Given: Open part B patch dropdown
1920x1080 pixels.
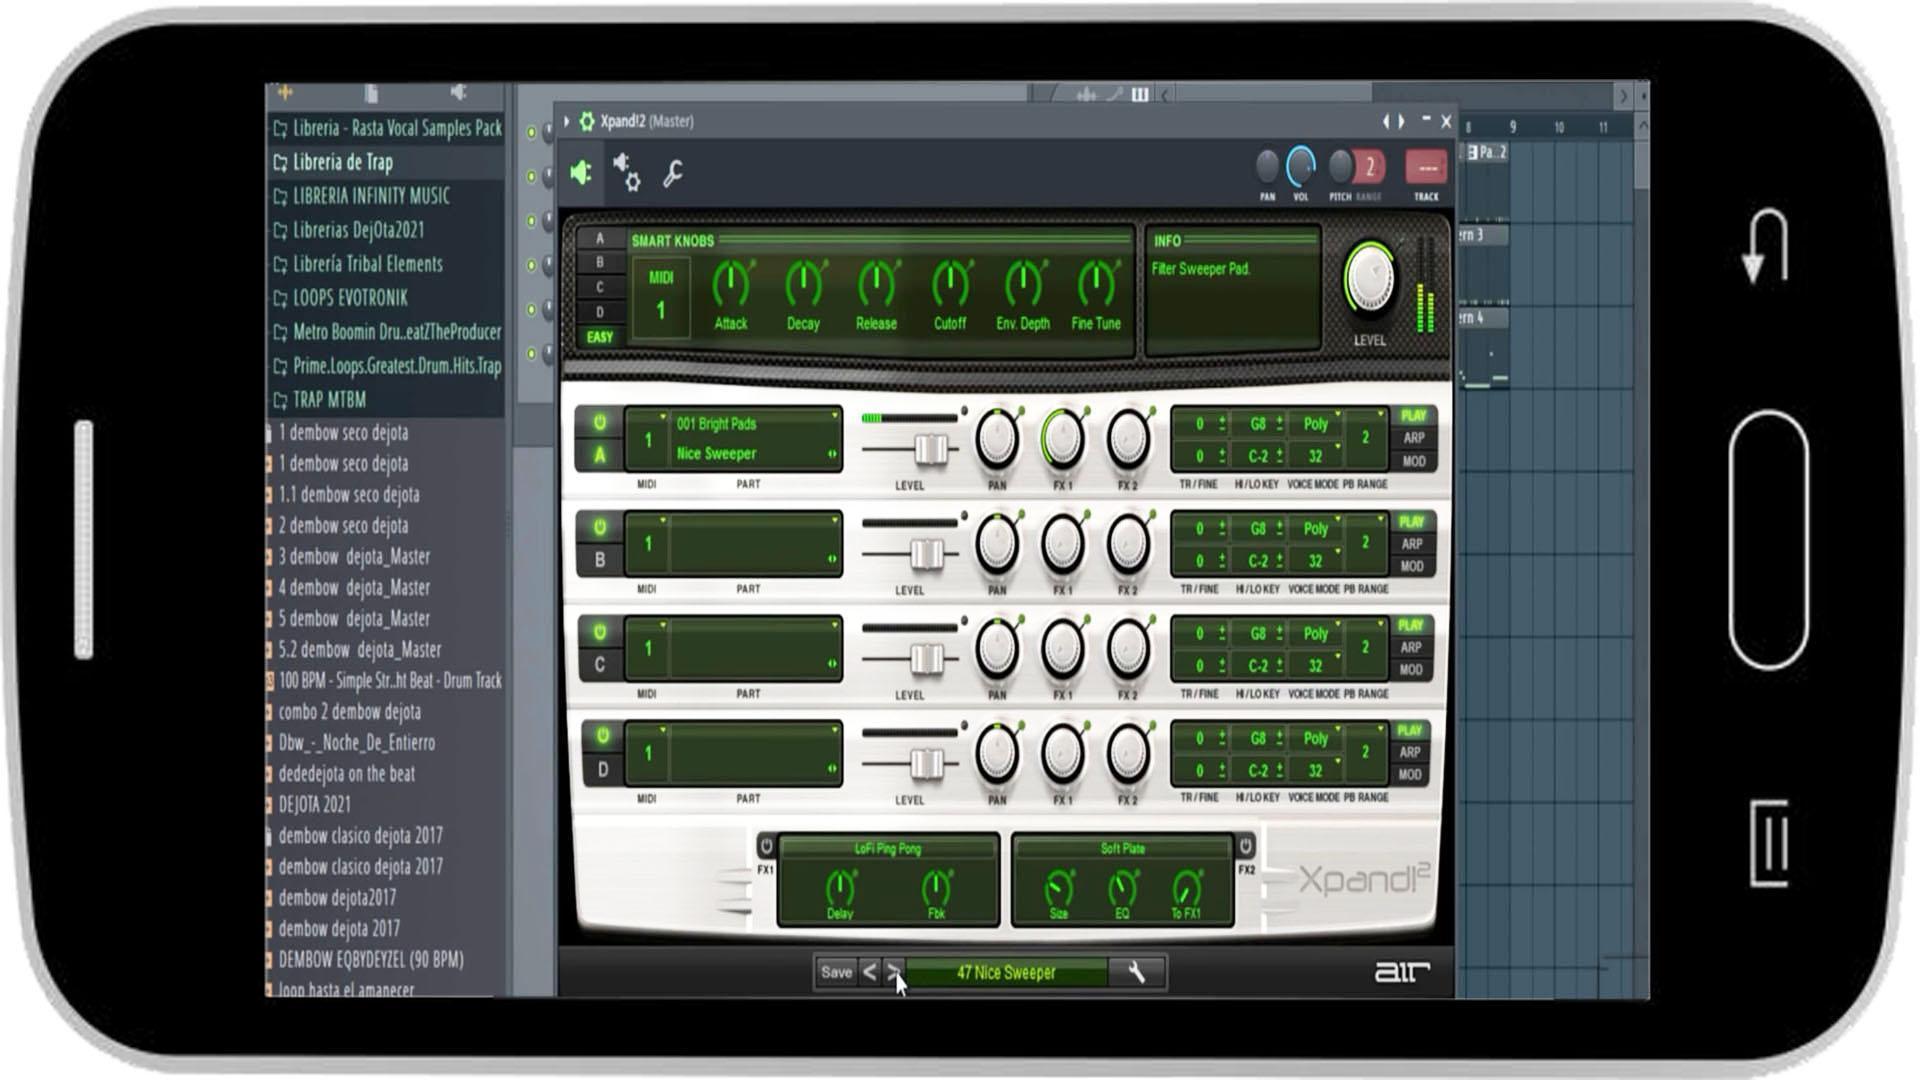Looking at the screenshot, I should click(x=756, y=528).
